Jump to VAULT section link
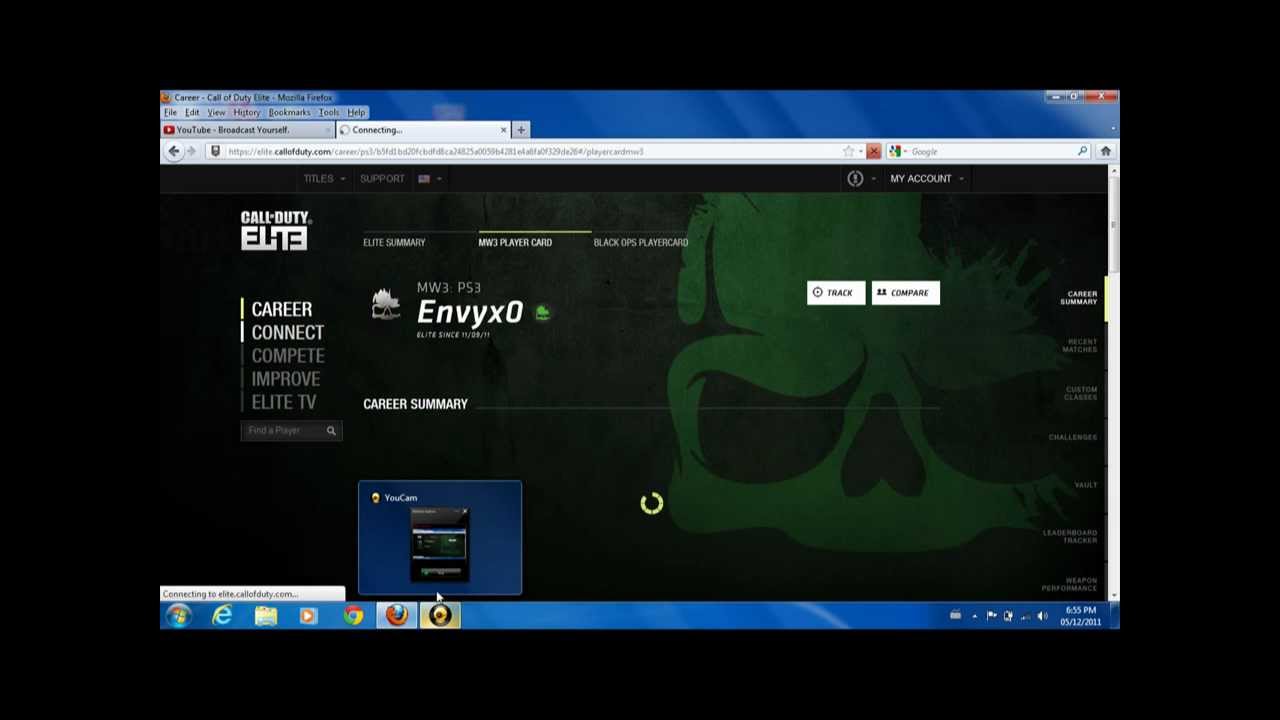This screenshot has width=1280, height=720. 1085,485
